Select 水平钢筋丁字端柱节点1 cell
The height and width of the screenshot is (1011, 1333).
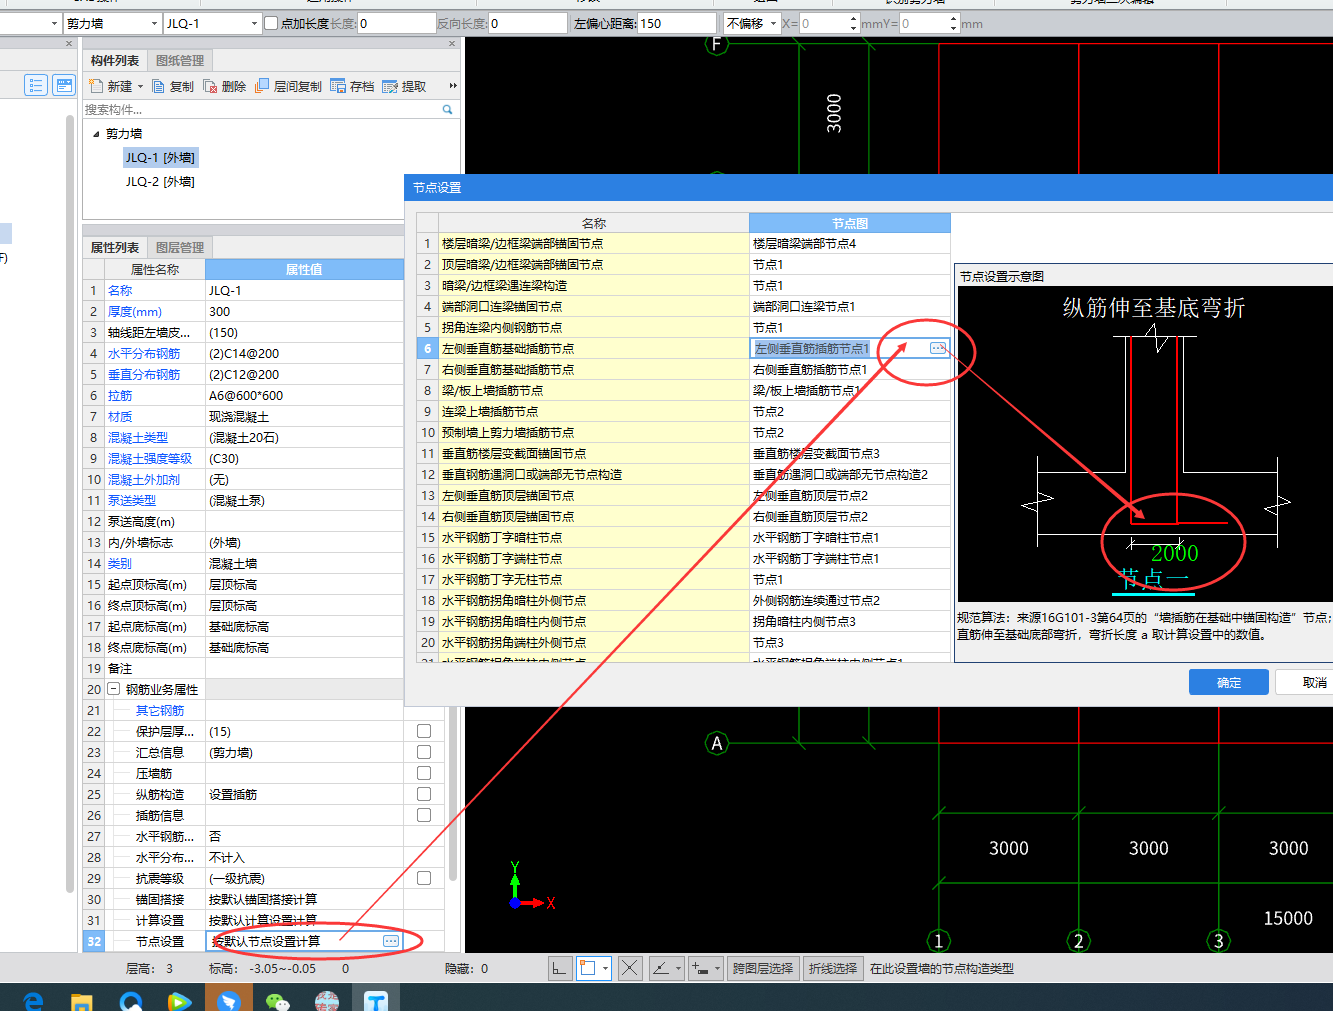[850, 558]
